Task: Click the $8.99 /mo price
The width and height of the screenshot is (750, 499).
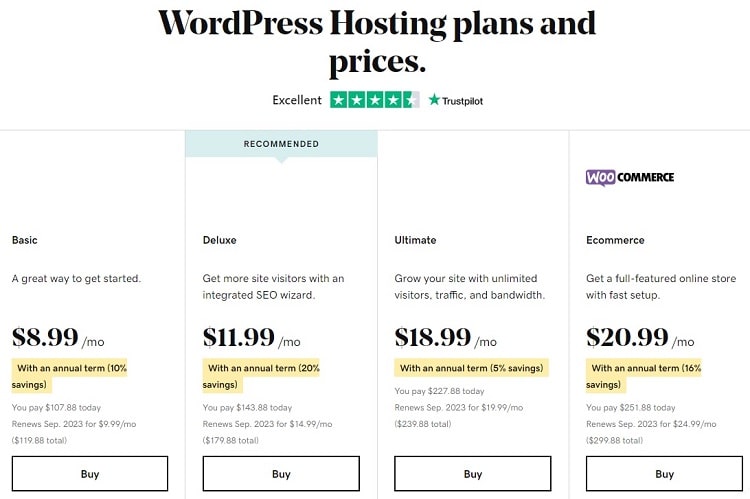Action: click(58, 337)
